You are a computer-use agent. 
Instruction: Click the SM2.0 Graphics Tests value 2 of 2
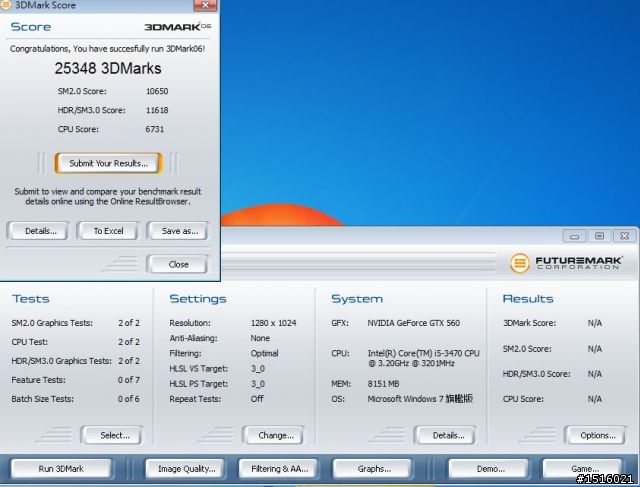coord(129,323)
